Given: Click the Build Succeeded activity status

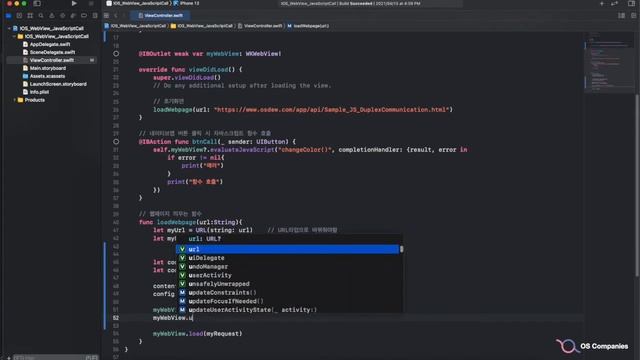Looking at the screenshot, I should click(x=350, y=3).
